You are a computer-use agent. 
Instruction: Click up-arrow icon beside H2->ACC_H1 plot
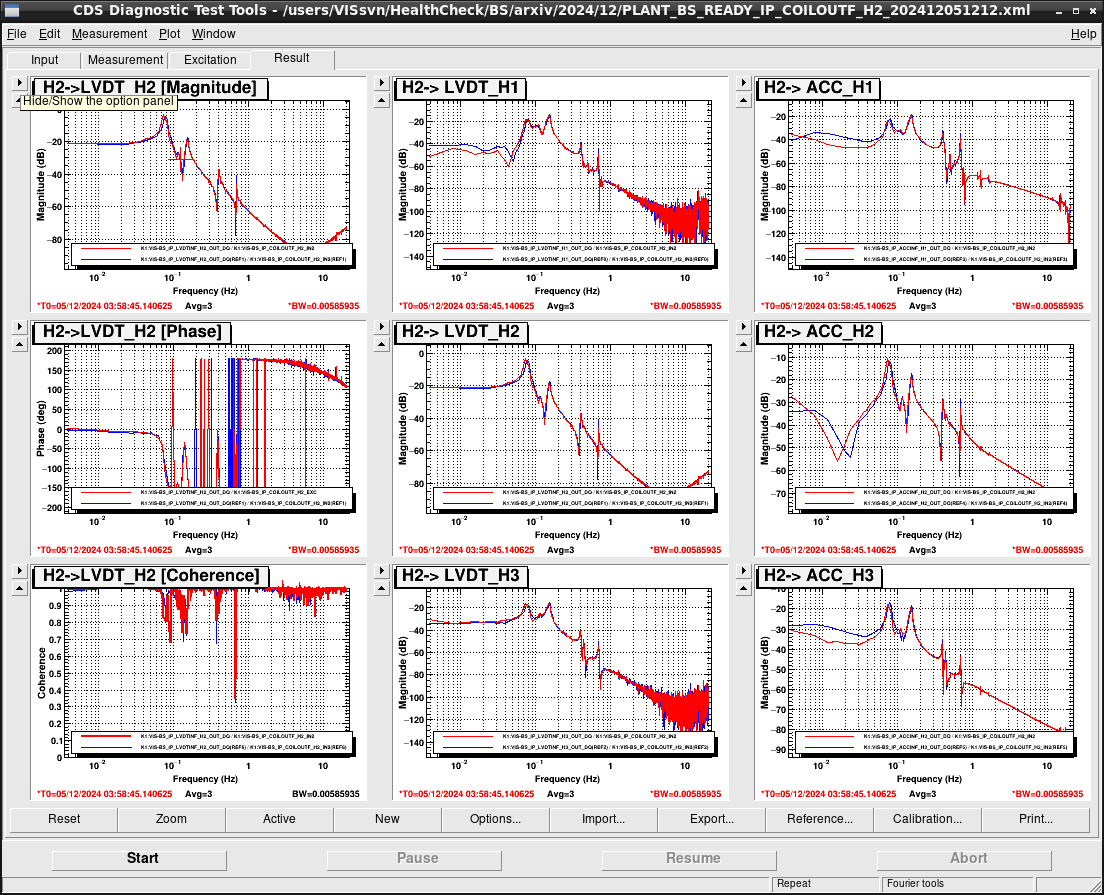(x=744, y=100)
